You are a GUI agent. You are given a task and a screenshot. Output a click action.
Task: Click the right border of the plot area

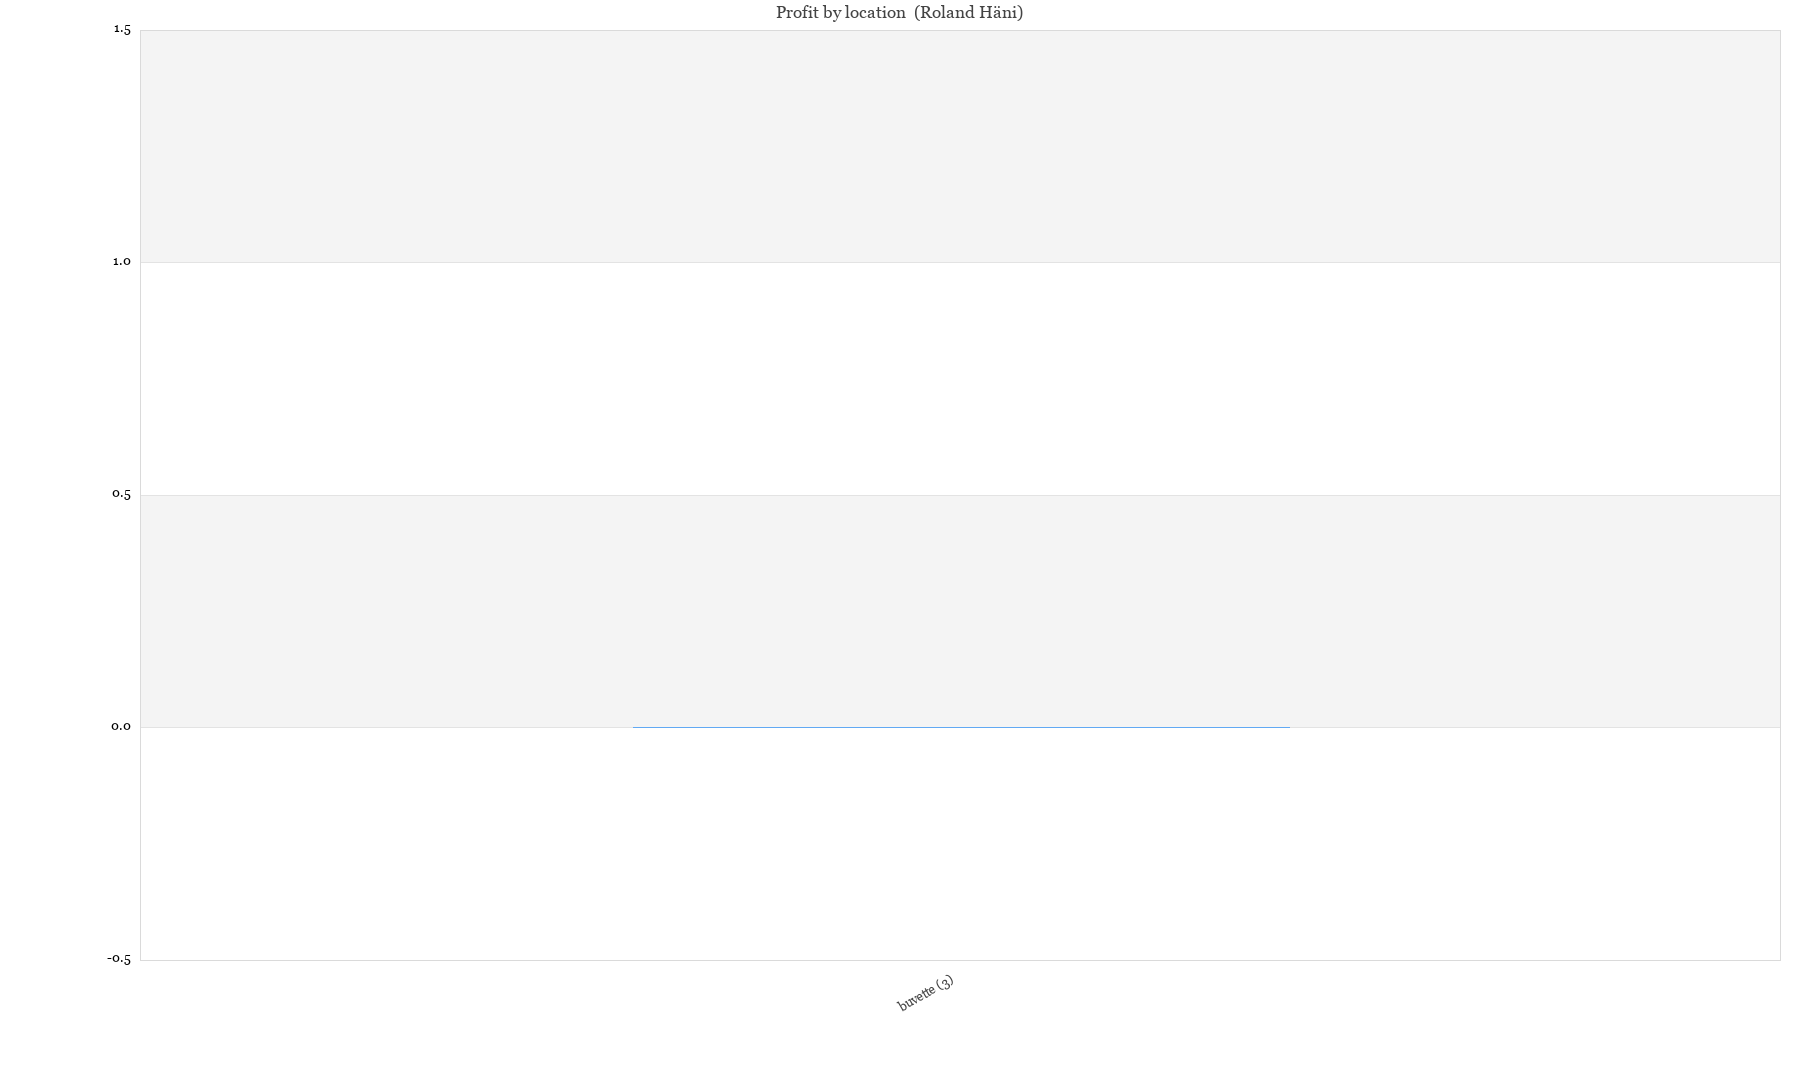pos(1780,495)
